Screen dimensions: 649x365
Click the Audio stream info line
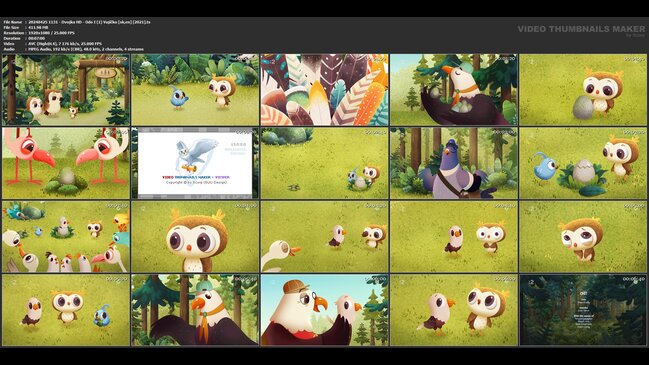(74, 49)
